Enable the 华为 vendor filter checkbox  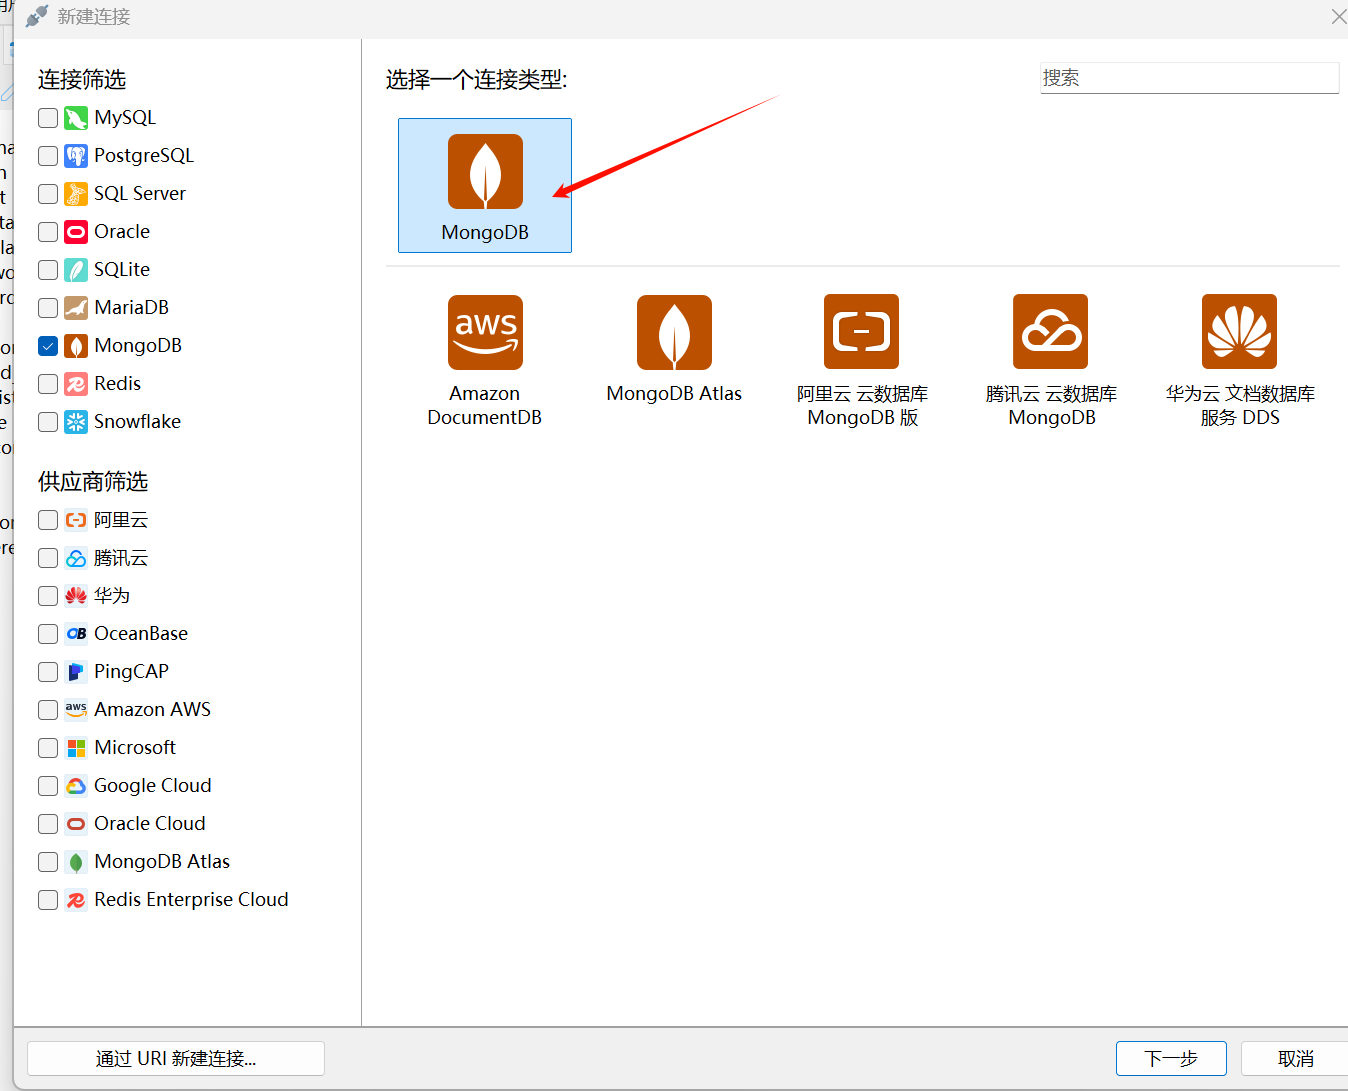(48, 596)
